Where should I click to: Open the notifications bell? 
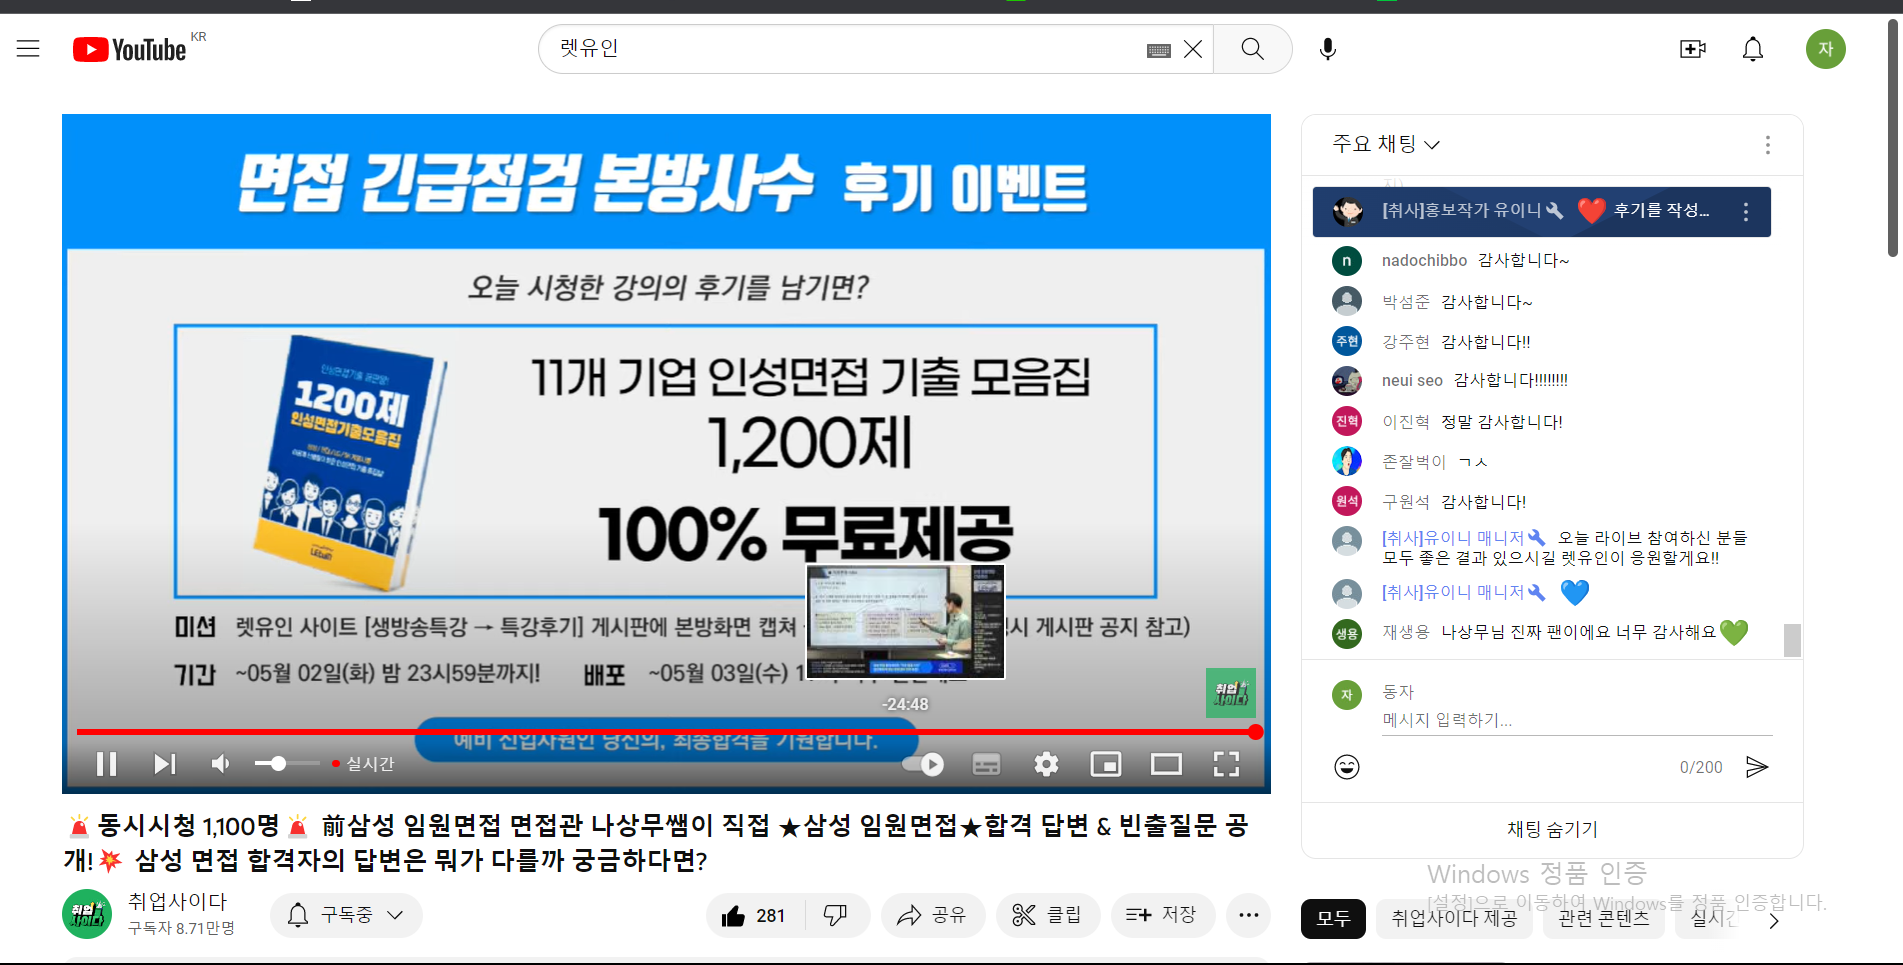pyautogui.click(x=1753, y=49)
